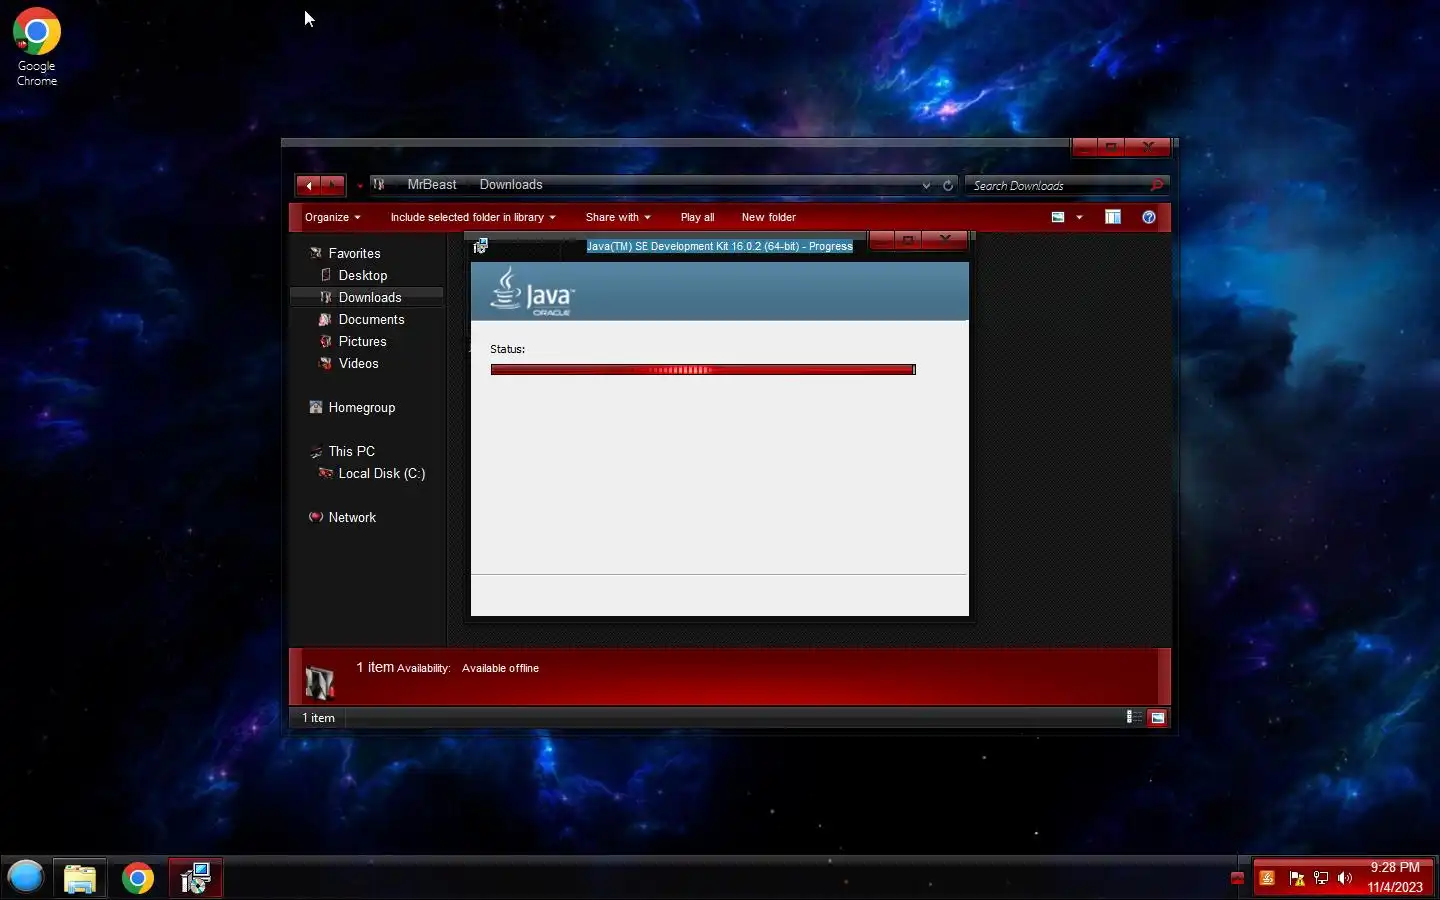Image resolution: width=1440 pixels, height=900 pixels.
Task: Go back using the Explorer back arrow
Action: point(309,185)
